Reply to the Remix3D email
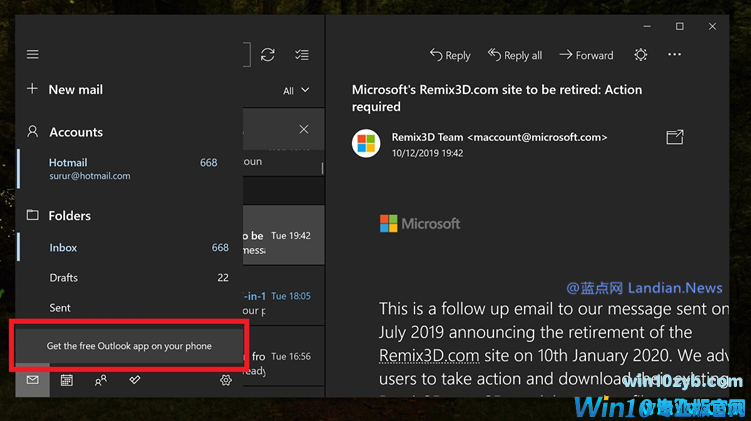The height and width of the screenshot is (421, 751). (450, 56)
